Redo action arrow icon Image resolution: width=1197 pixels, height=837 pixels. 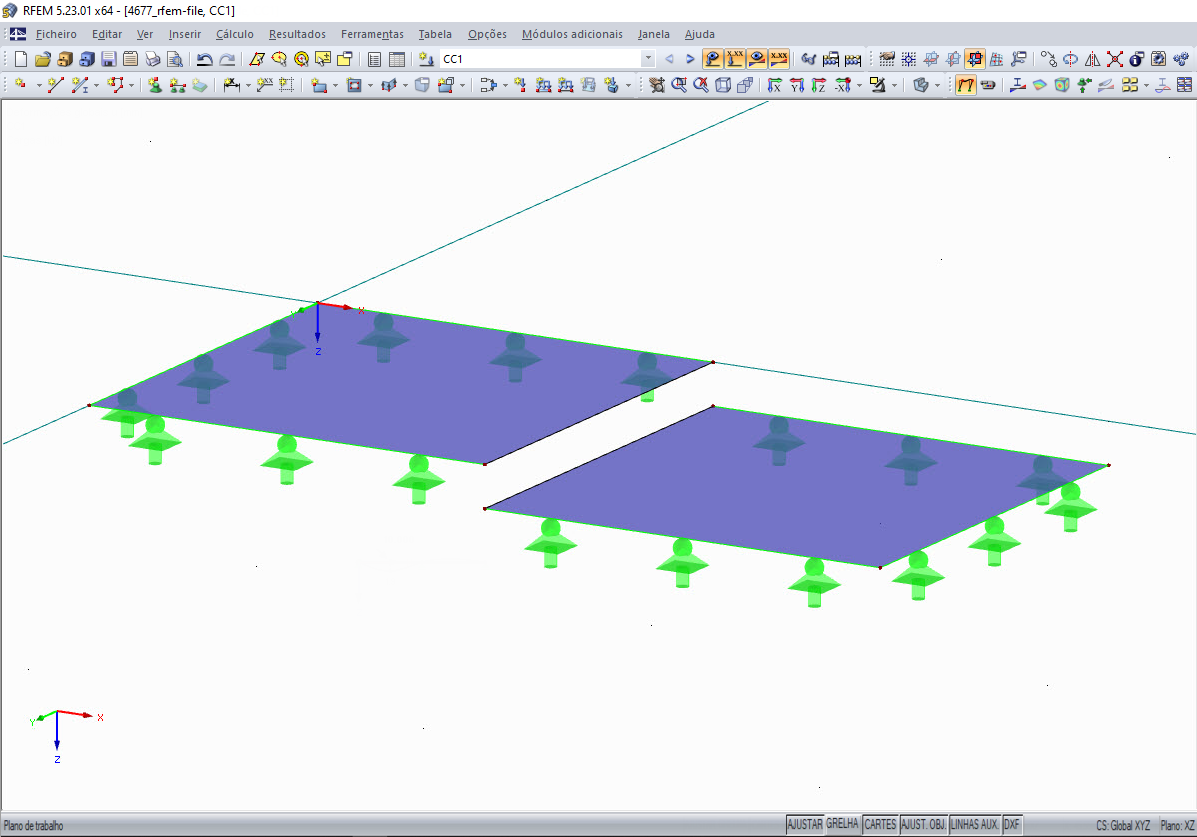coord(227,59)
